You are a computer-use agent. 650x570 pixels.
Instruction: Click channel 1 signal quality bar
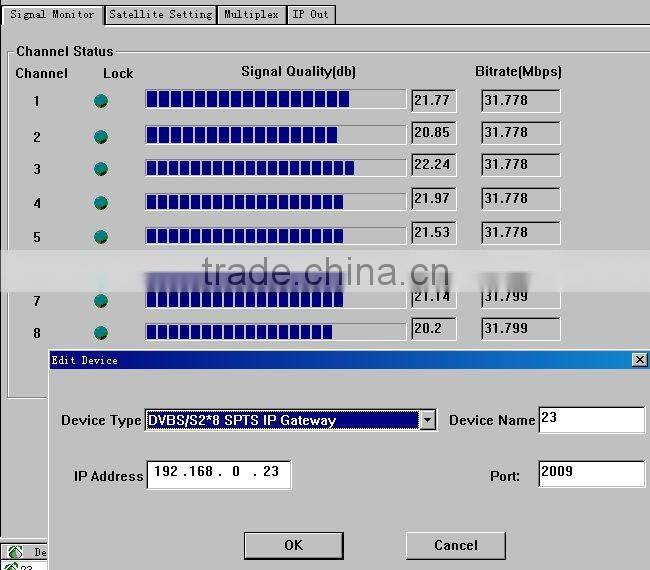[x=276, y=99]
